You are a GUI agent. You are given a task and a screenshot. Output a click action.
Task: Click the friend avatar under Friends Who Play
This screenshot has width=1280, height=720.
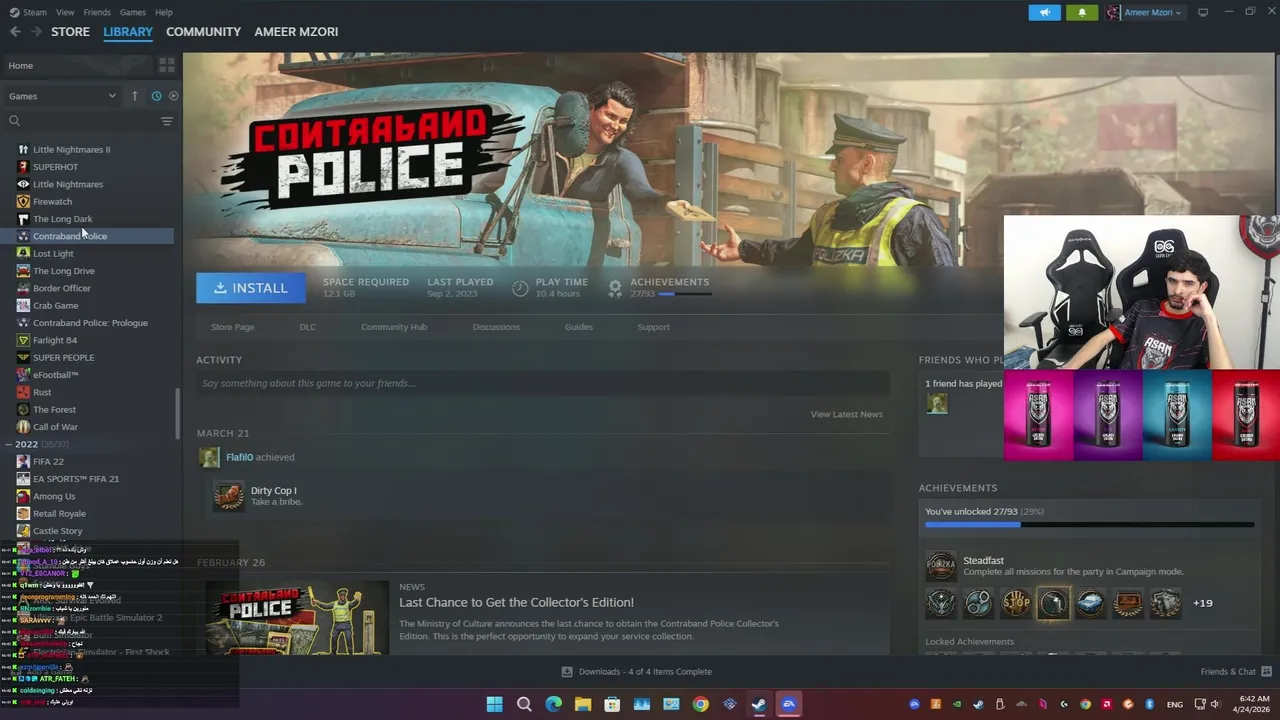(x=937, y=403)
